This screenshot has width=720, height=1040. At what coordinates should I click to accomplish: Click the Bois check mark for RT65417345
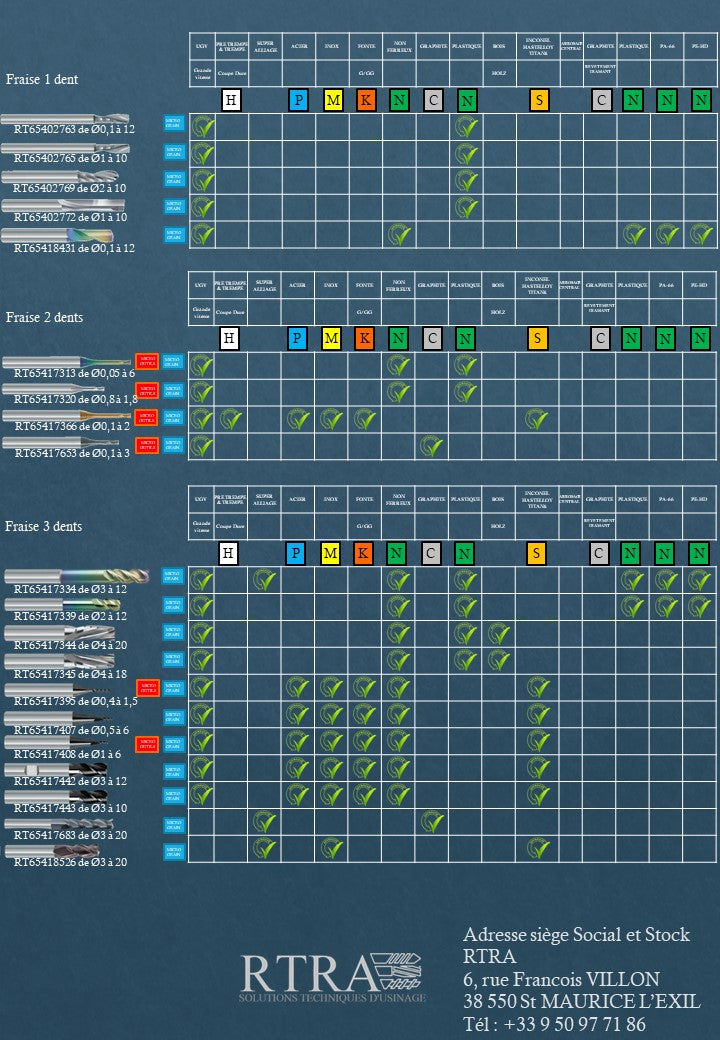click(x=499, y=660)
